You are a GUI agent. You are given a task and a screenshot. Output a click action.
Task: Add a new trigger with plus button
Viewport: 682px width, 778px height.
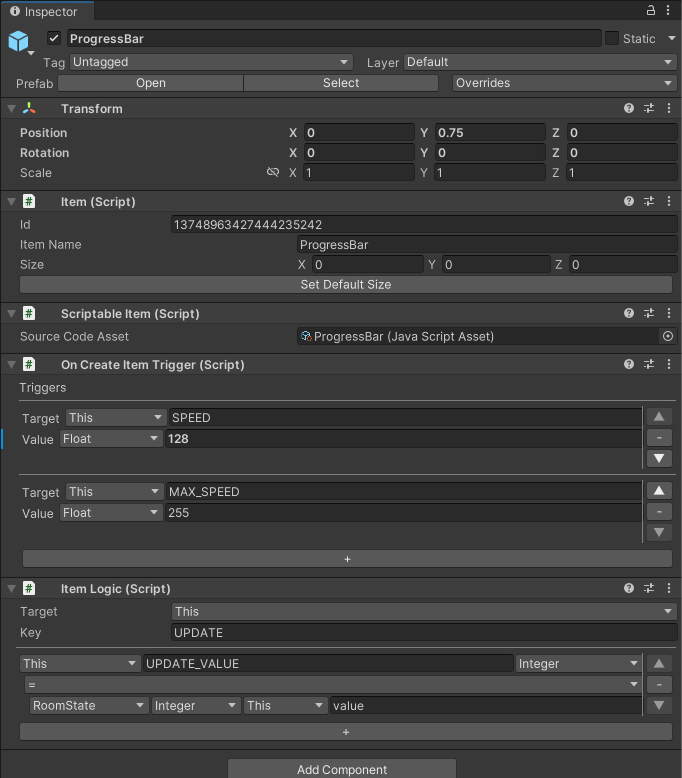pyautogui.click(x=347, y=559)
